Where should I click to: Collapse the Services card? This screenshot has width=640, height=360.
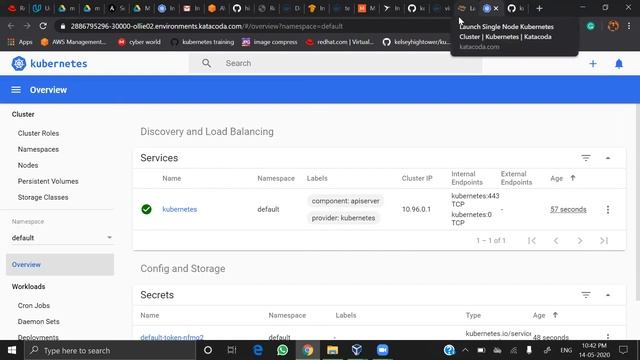tap(608, 158)
